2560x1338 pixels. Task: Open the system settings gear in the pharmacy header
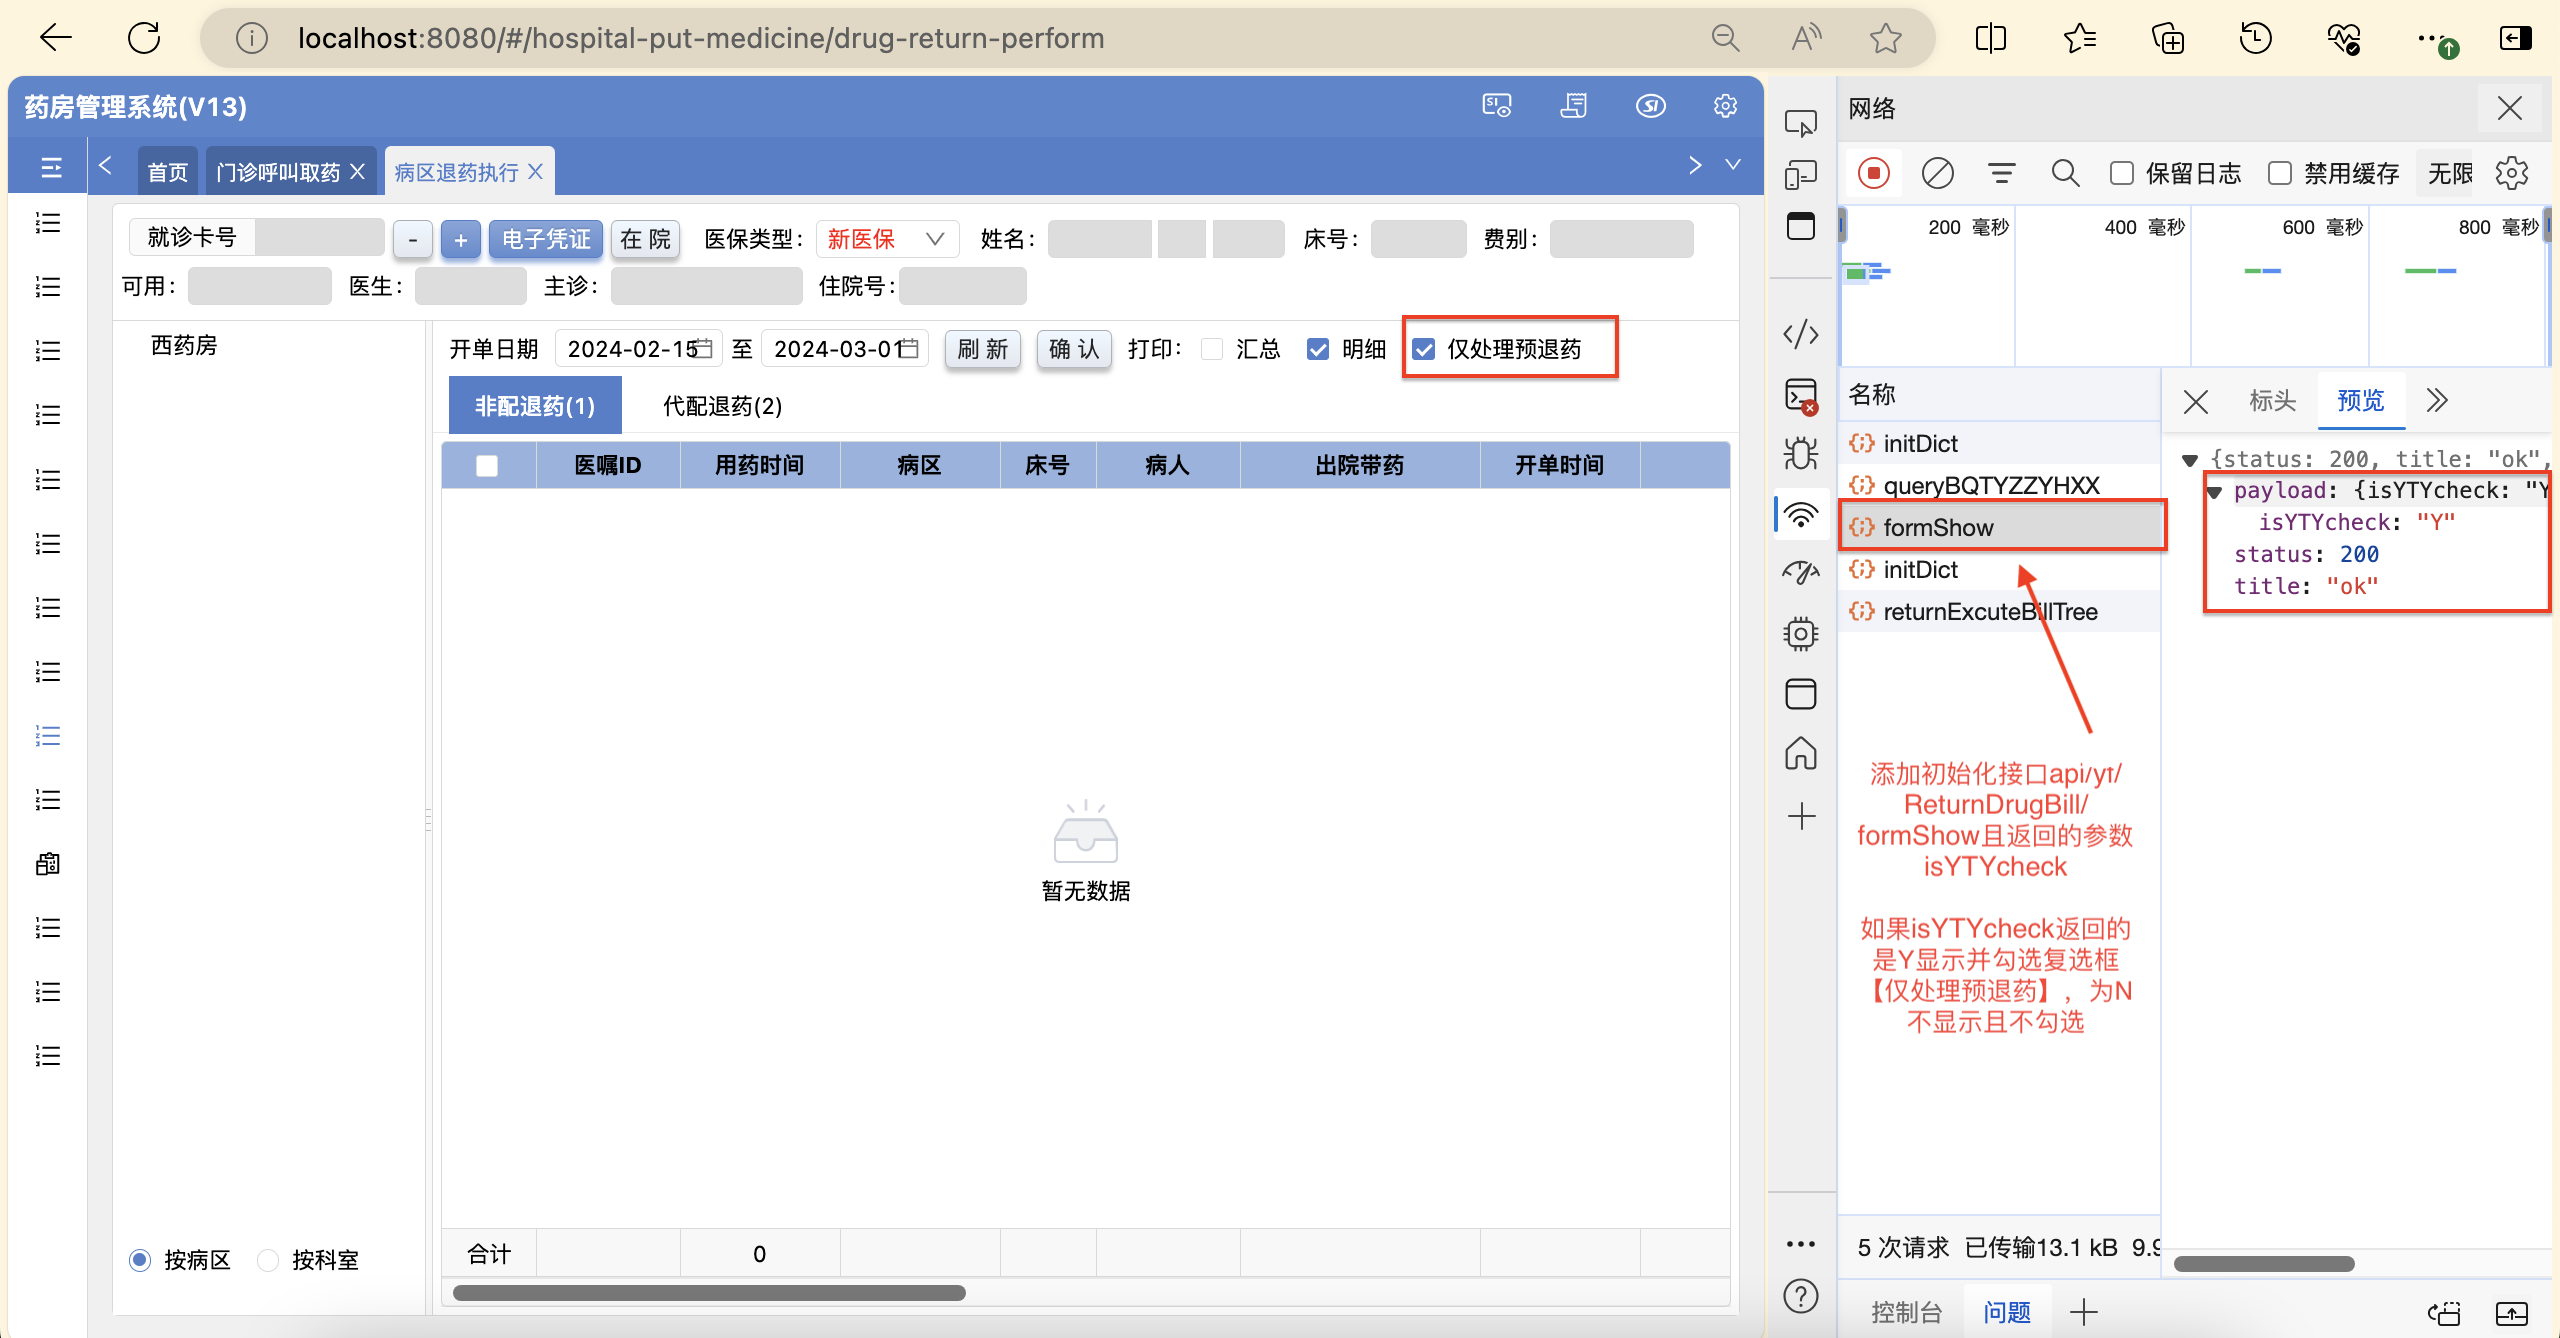1725,106
